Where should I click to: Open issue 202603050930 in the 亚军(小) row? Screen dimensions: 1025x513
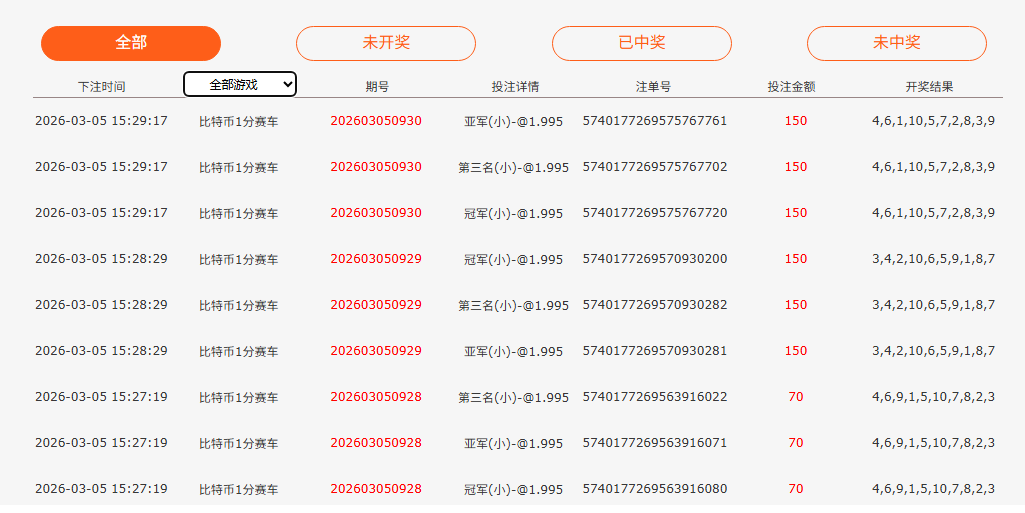(x=376, y=121)
